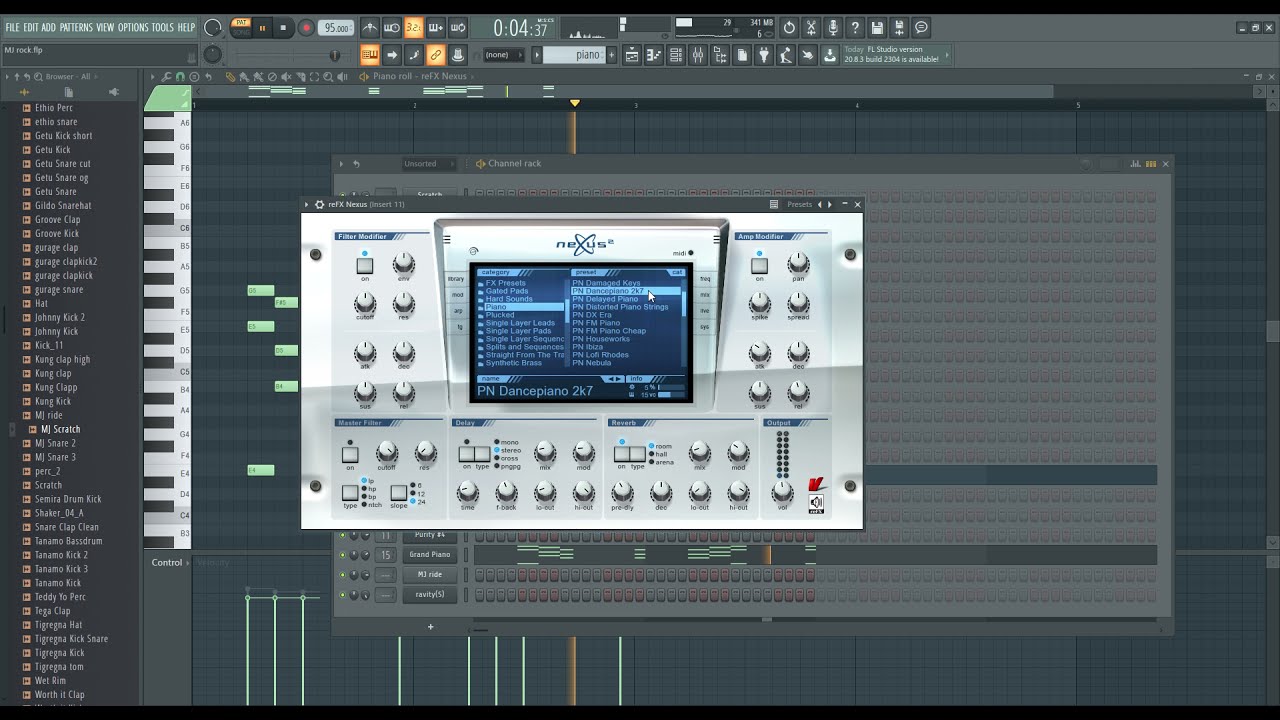Toggle the Reverb on button
1280x720 pixels.
[x=622, y=454]
